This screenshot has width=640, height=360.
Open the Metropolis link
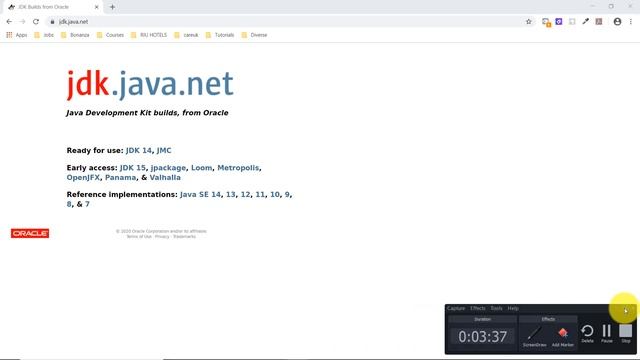pyautogui.click(x=238, y=168)
